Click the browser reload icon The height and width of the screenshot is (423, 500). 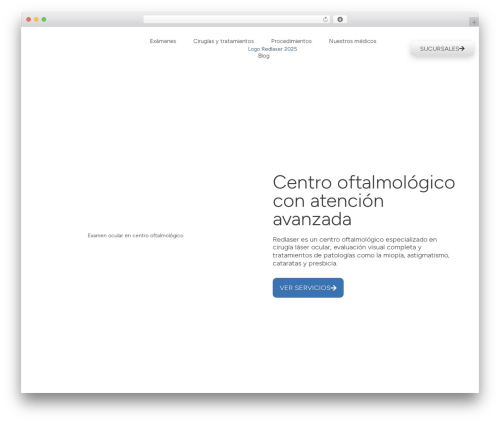pos(325,20)
